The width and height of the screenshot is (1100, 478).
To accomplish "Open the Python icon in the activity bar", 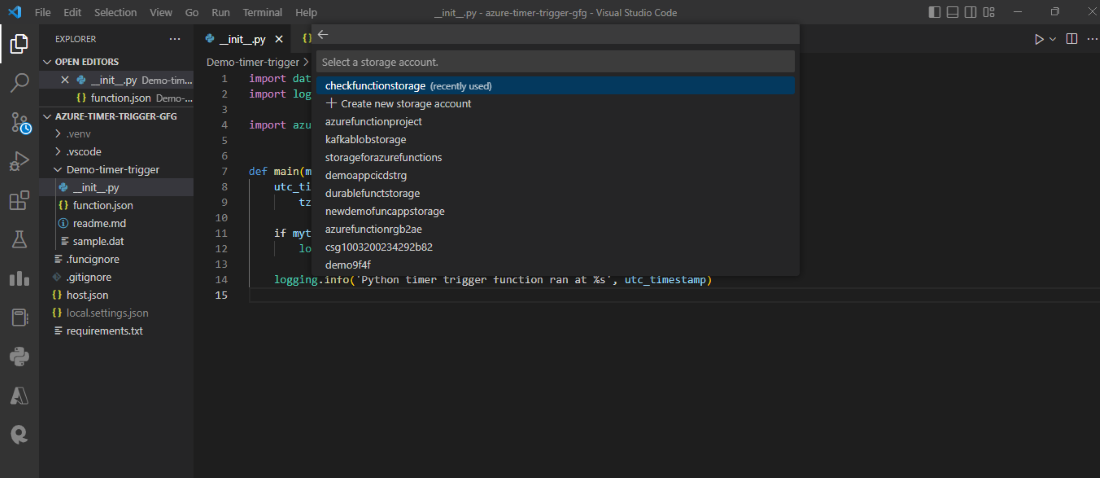I will [19, 357].
